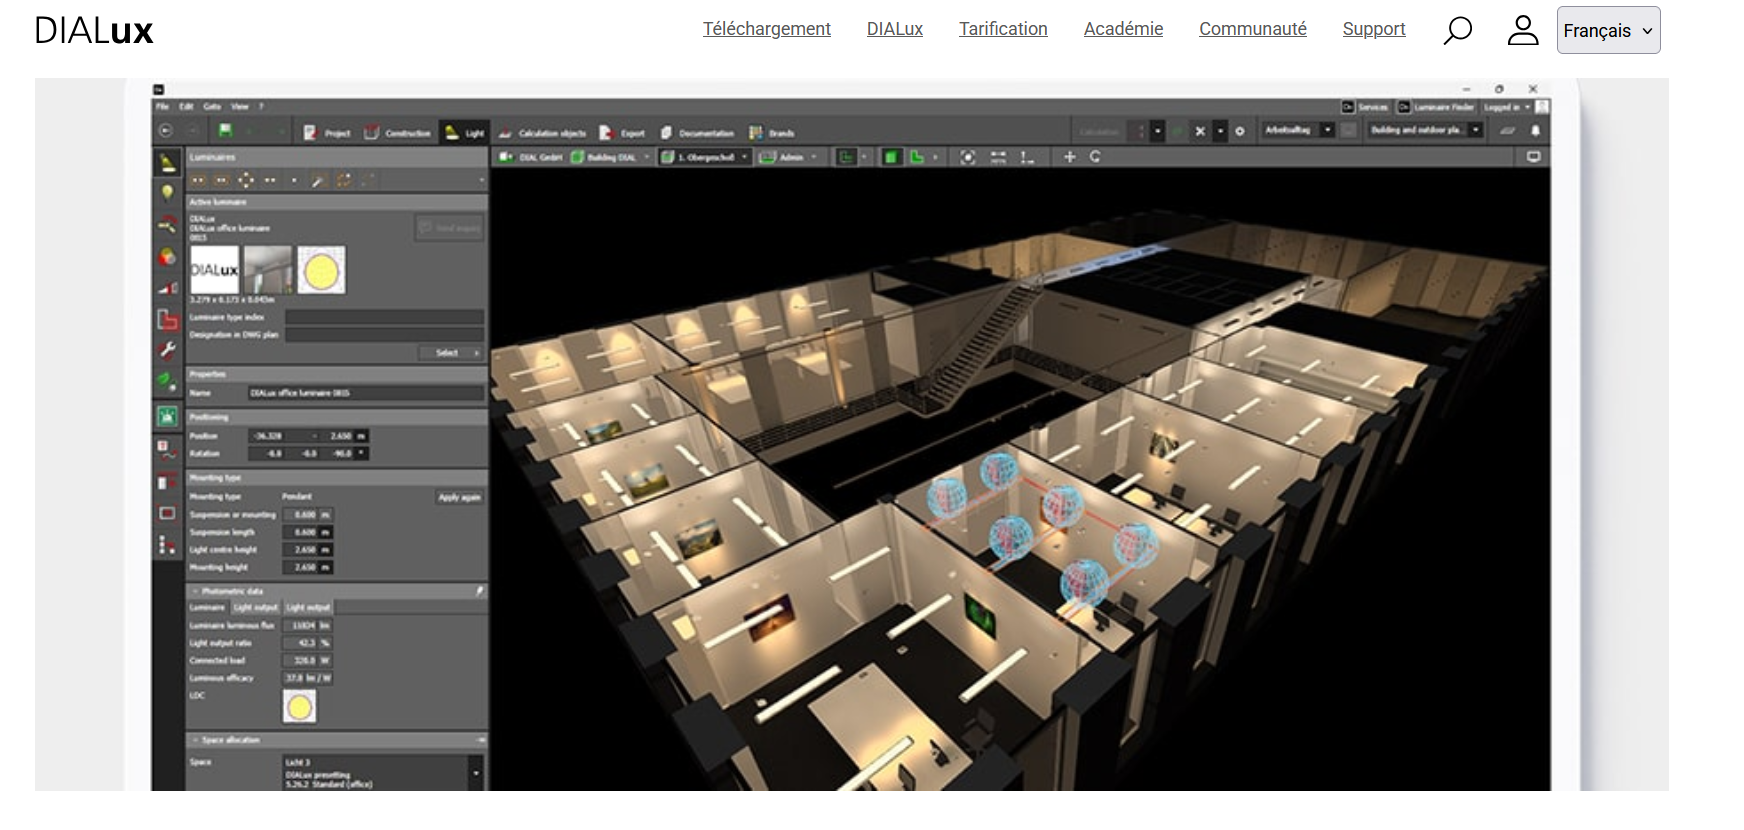Open the Calculation objects tab
1744x830 pixels.
(542, 132)
